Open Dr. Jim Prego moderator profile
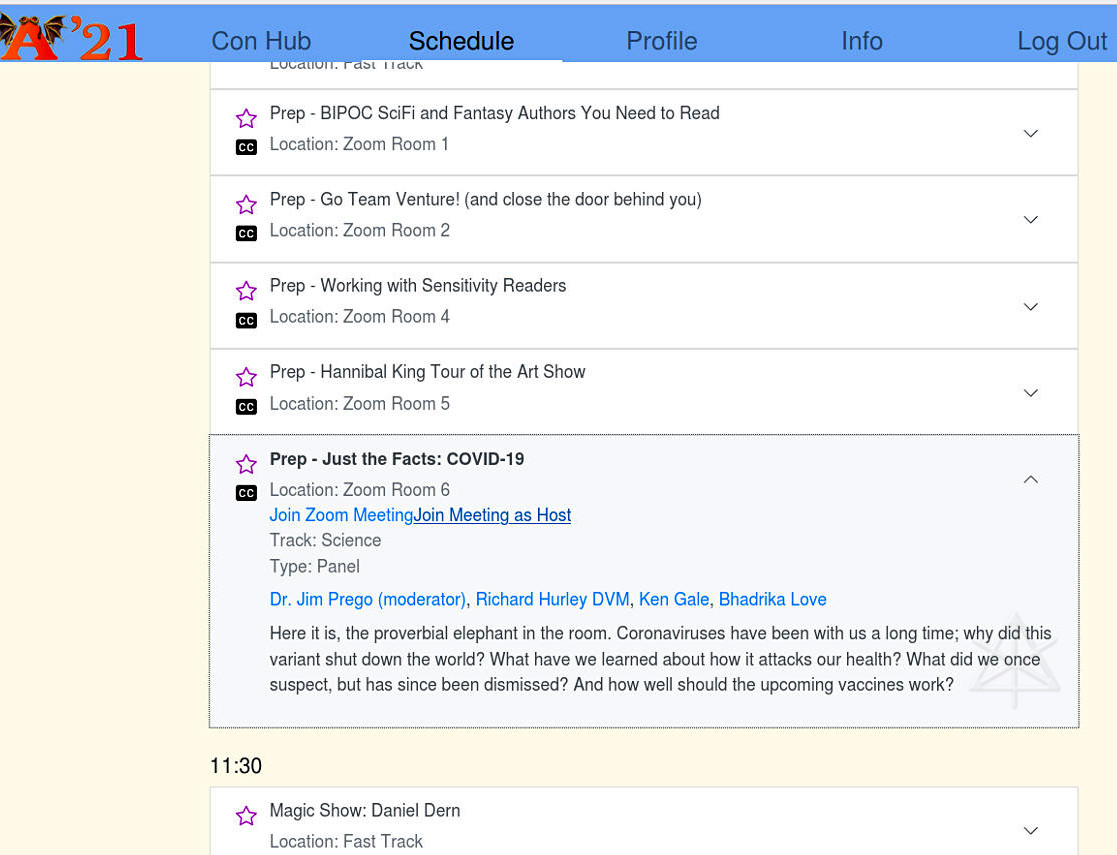Image resolution: width=1117 pixels, height=855 pixels. 367,599
